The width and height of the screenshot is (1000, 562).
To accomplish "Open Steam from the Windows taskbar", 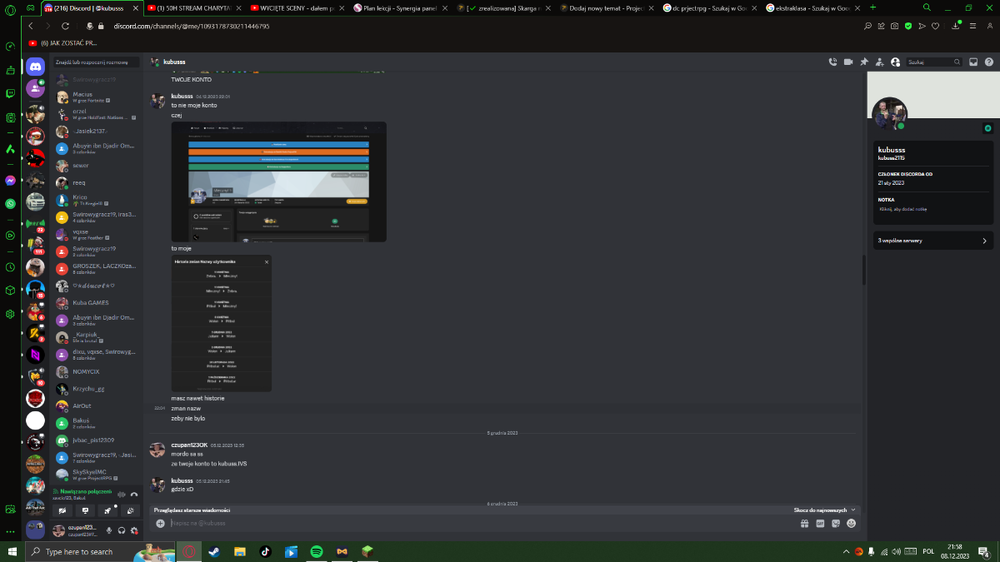I will click(214, 551).
